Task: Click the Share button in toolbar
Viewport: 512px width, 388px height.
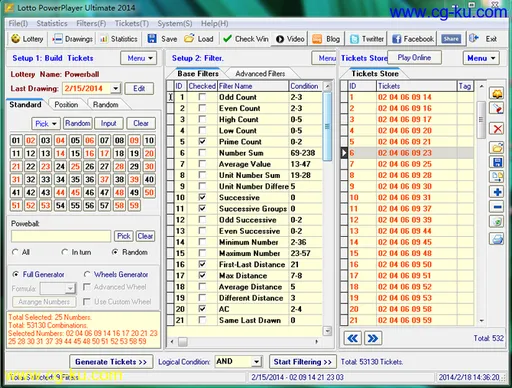Action: click(451, 39)
